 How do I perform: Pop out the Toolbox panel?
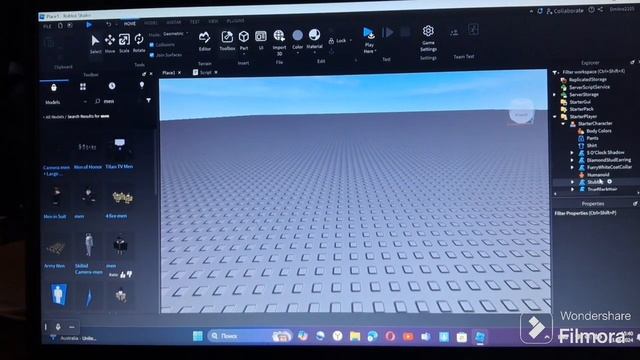pyautogui.click(x=144, y=74)
